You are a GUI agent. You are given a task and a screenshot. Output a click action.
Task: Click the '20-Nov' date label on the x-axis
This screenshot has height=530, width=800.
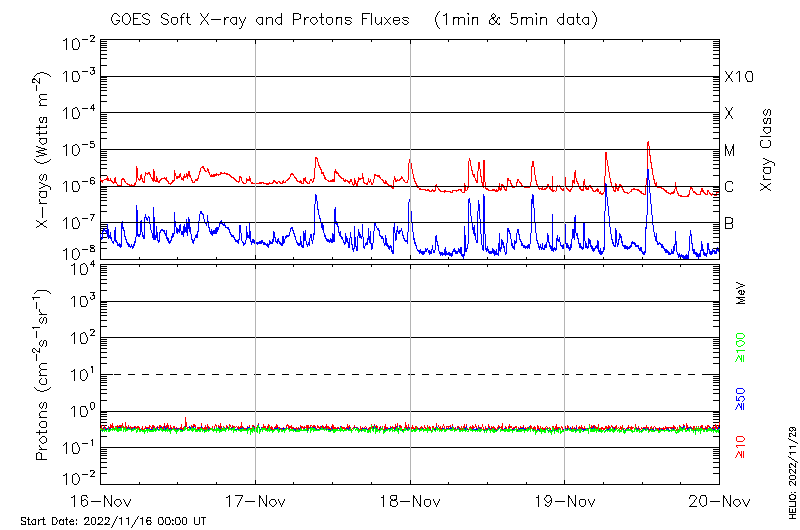coord(718,500)
